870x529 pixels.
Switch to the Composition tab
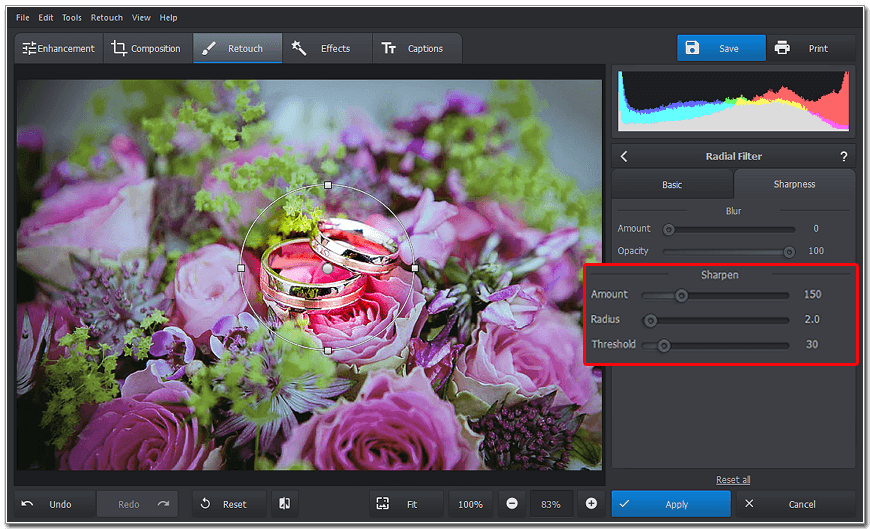148,48
